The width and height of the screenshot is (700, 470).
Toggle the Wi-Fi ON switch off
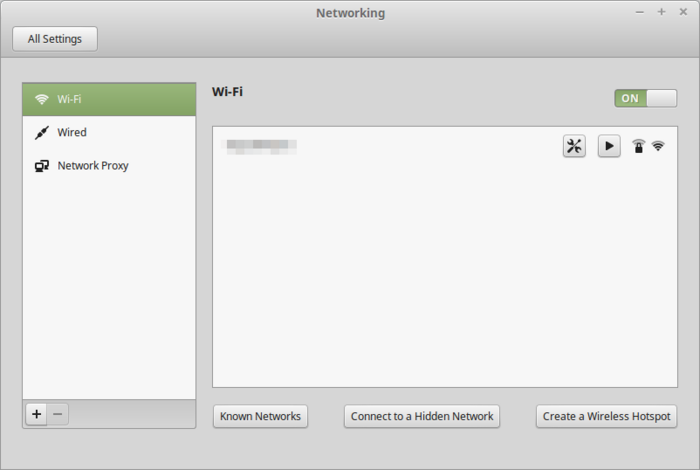(645, 98)
